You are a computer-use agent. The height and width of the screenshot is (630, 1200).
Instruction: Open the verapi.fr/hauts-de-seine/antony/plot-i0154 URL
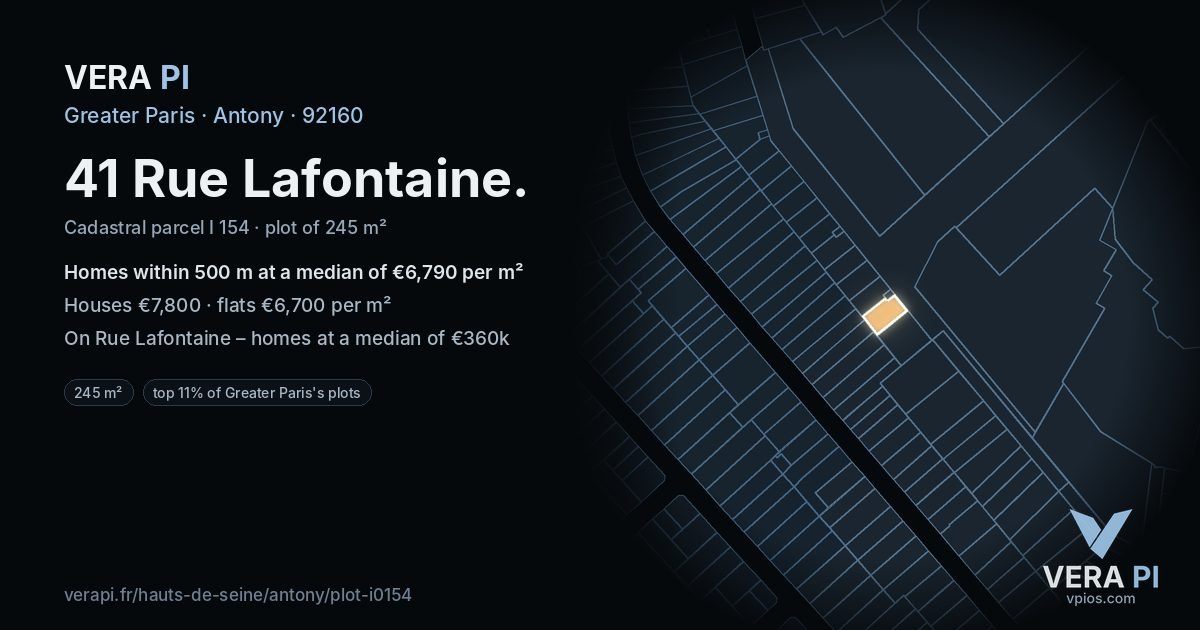(x=238, y=595)
